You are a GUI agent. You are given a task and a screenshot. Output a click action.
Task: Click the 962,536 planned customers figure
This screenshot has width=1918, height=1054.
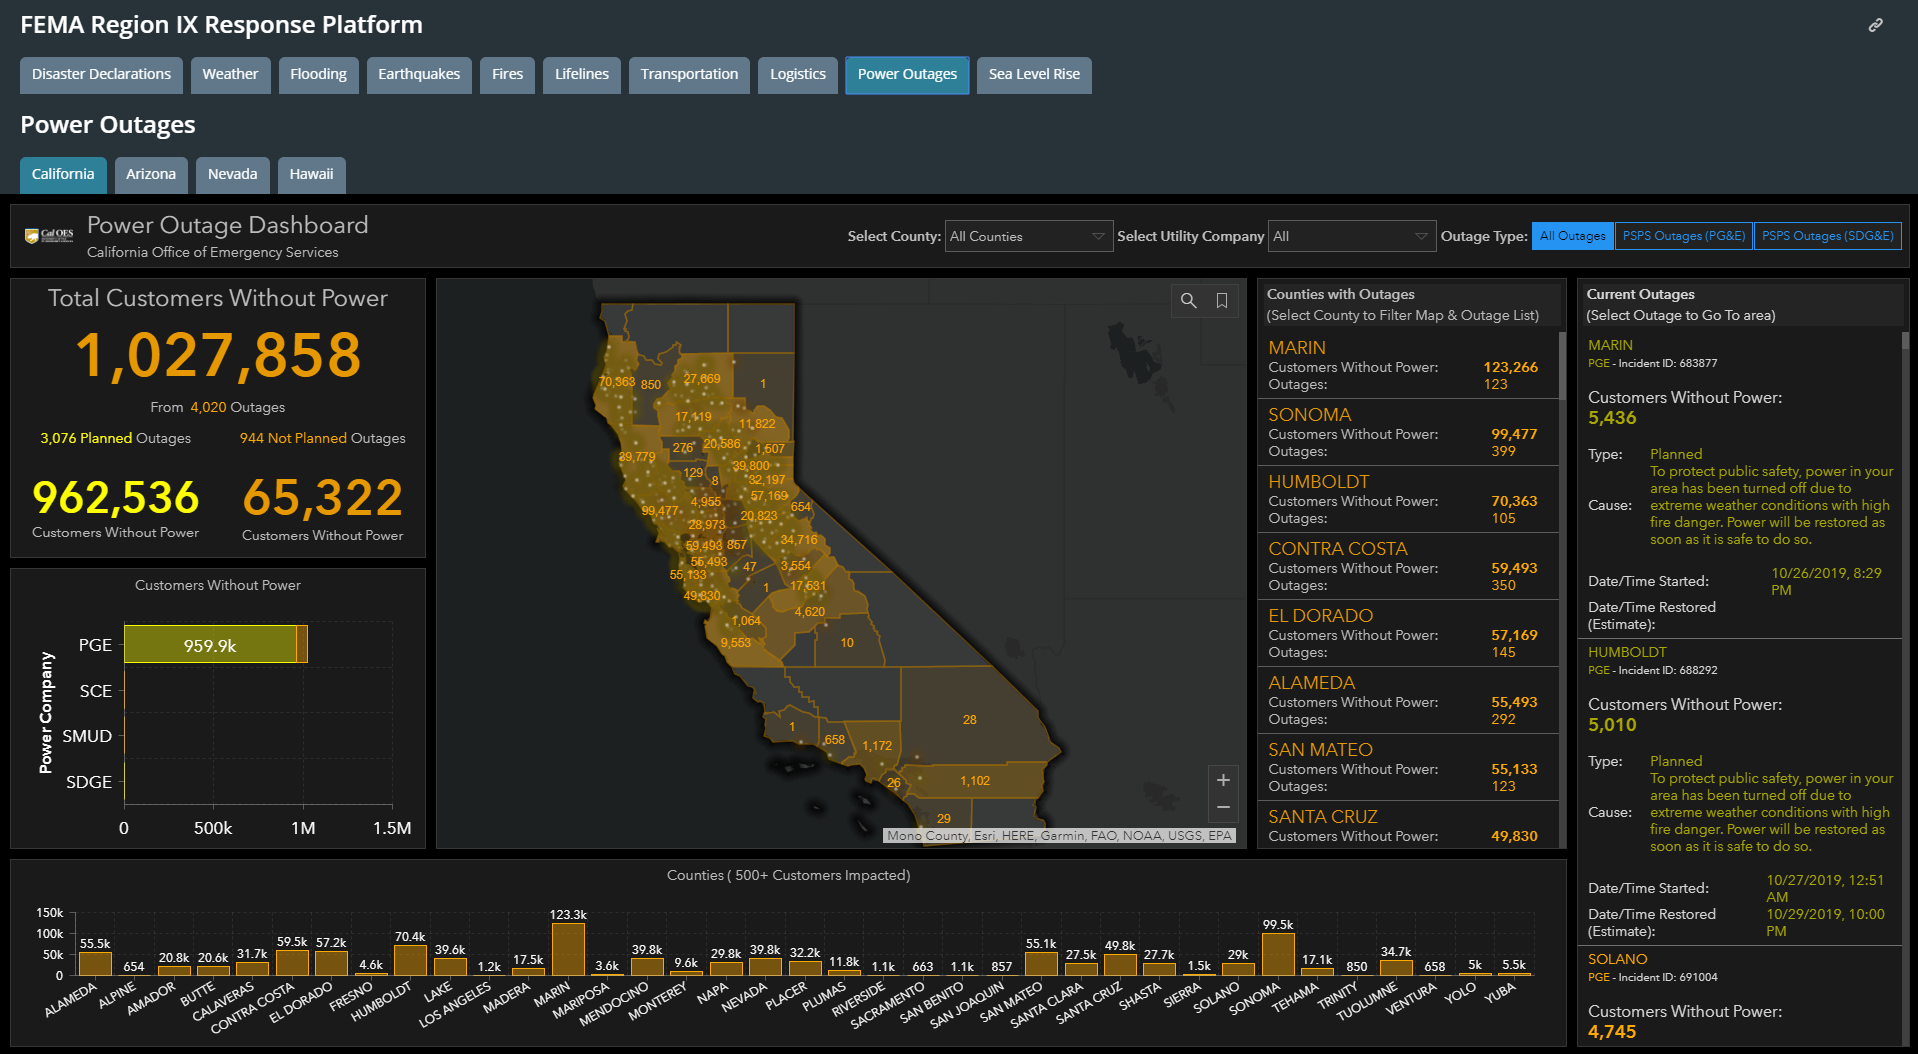[x=116, y=497]
